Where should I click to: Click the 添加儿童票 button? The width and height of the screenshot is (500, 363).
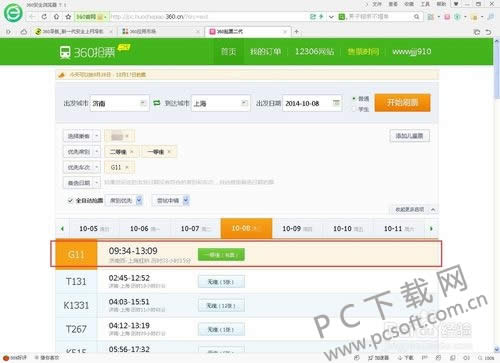(409, 136)
